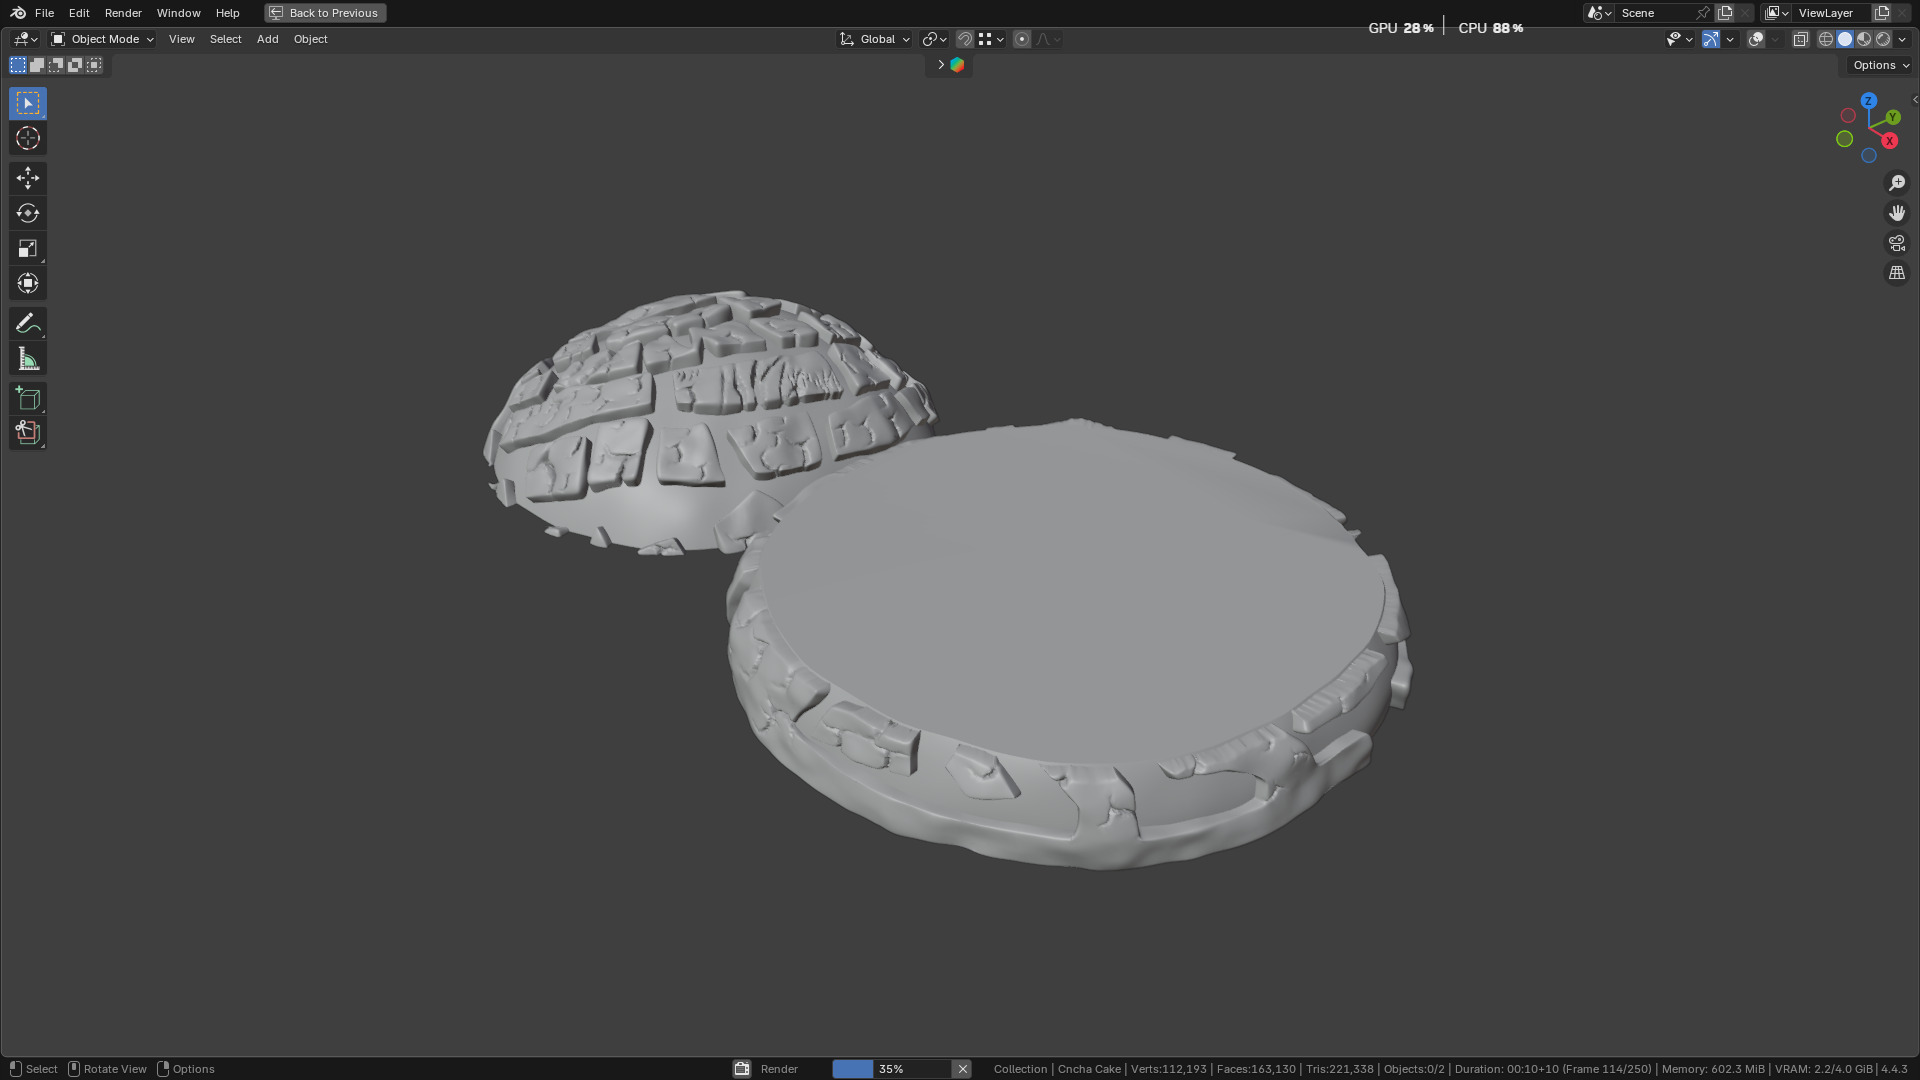The width and height of the screenshot is (1920, 1080).
Task: Toggle show gizmo button
Action: click(1711, 39)
